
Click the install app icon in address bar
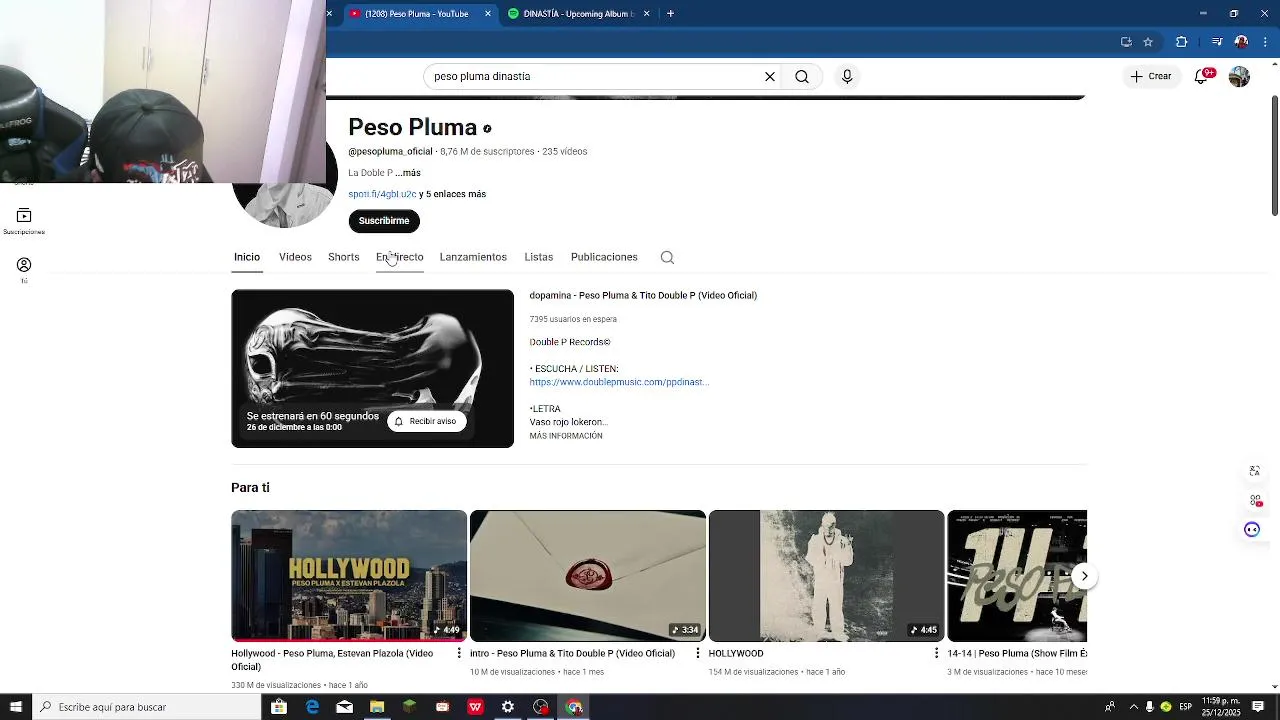tap(1126, 42)
